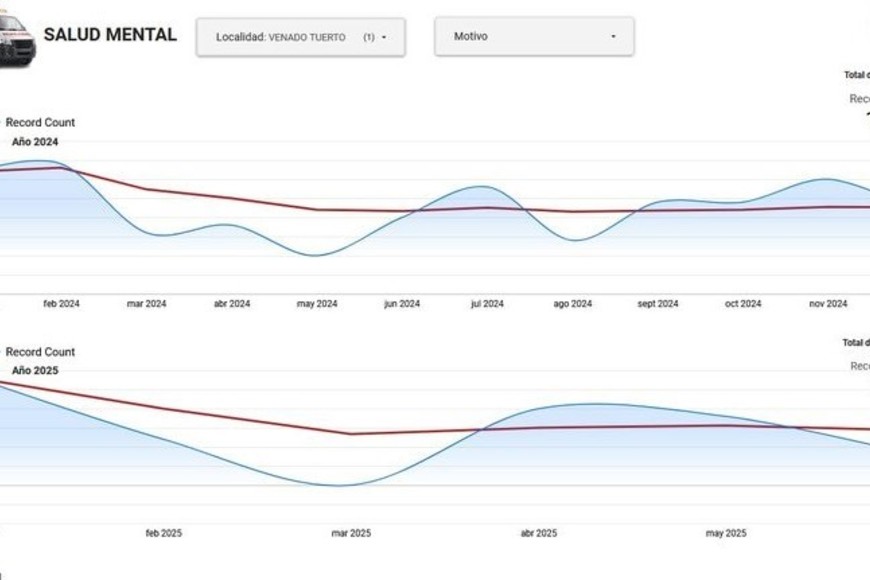Image resolution: width=870 pixels, height=580 pixels.
Task: Select the ago 2024 axis label
Action: click(573, 304)
